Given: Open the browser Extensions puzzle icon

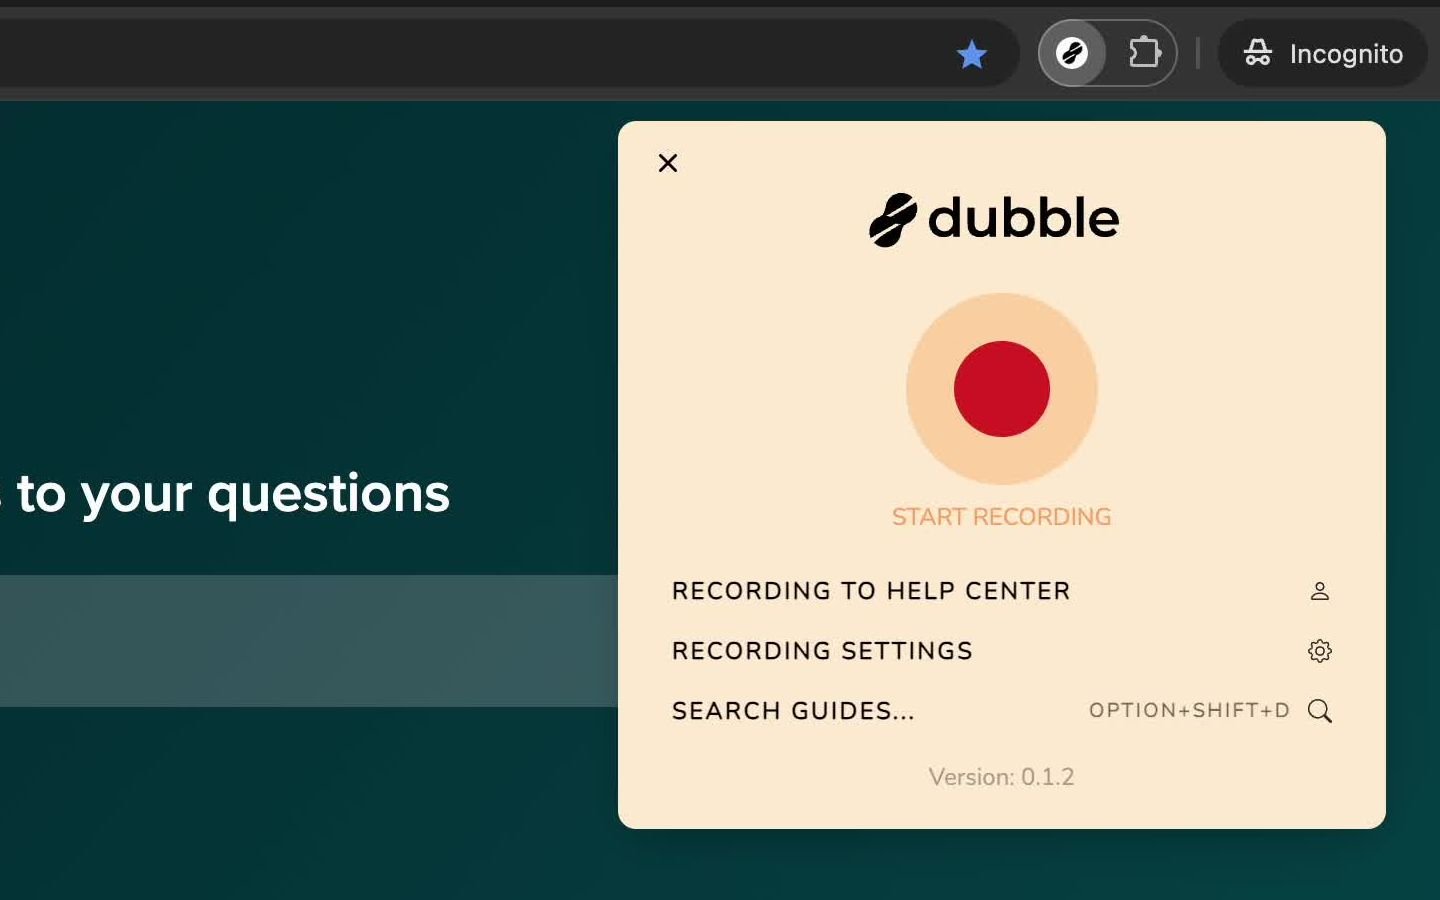Looking at the screenshot, I should tap(1144, 53).
